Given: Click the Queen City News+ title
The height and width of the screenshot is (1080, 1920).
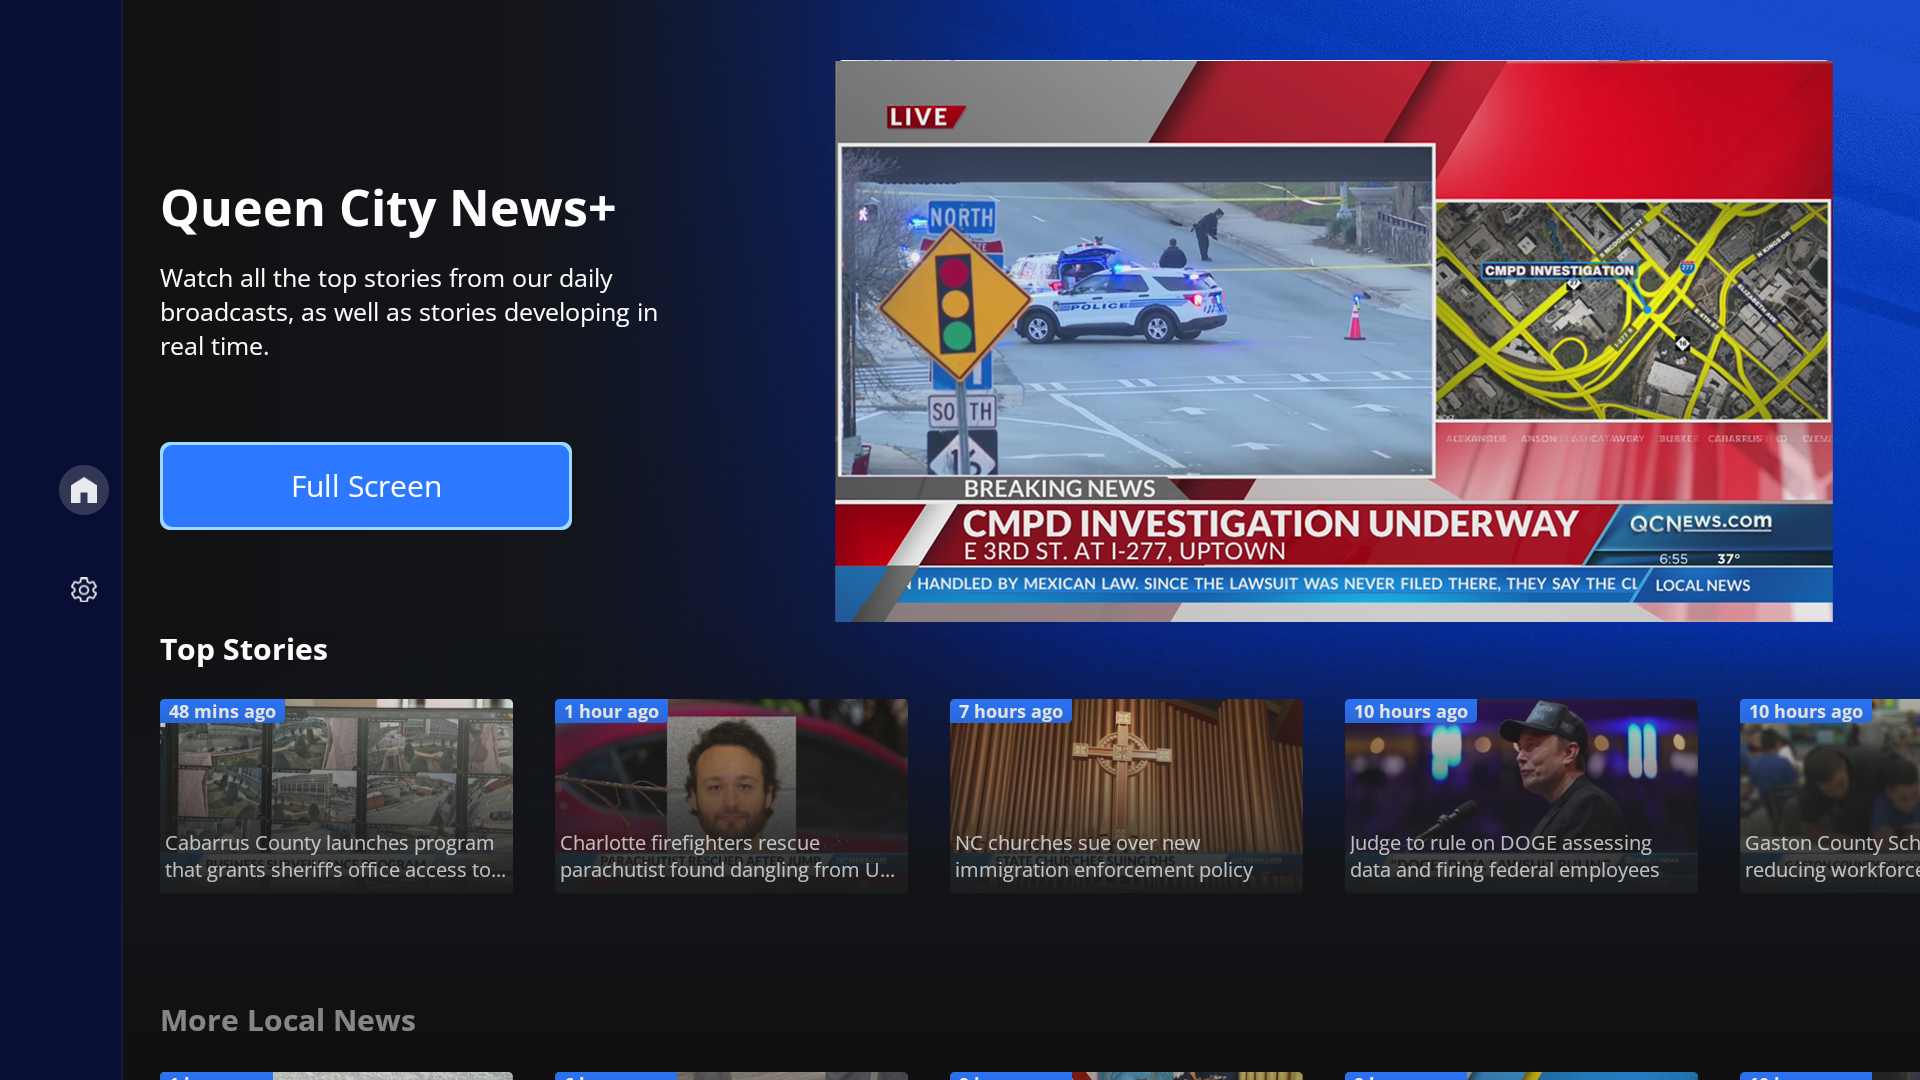Looking at the screenshot, I should (x=388, y=209).
